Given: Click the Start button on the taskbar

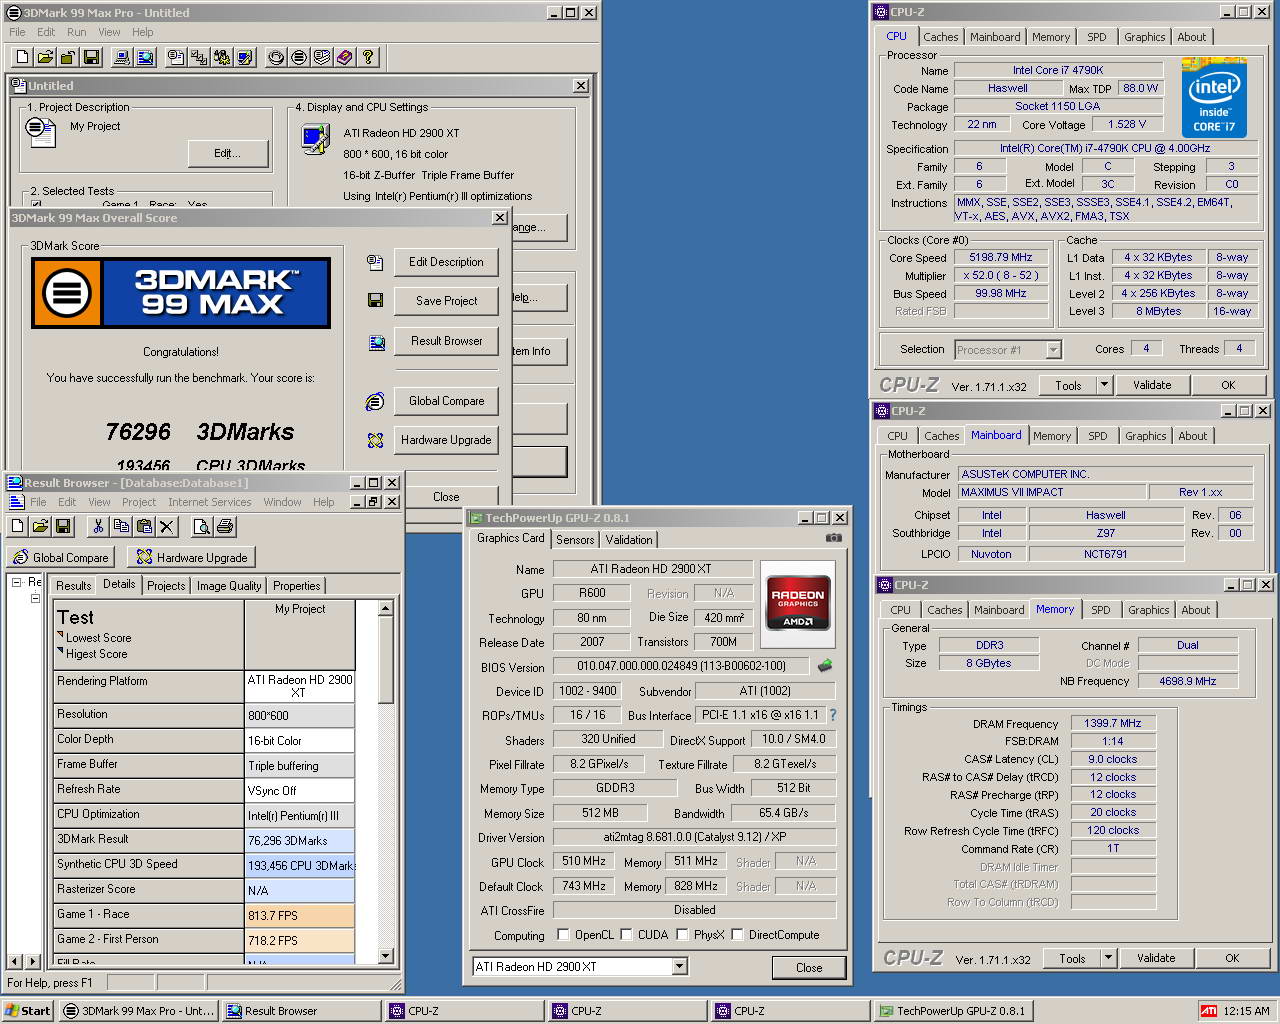Looking at the screenshot, I should tap(28, 1011).
